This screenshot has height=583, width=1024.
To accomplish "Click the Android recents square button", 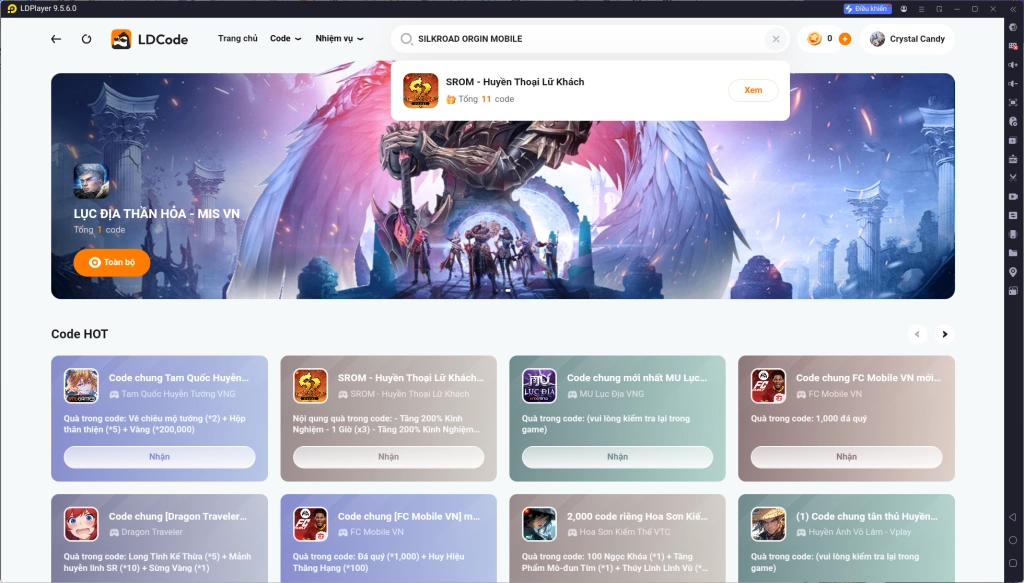I will [x=1013, y=563].
